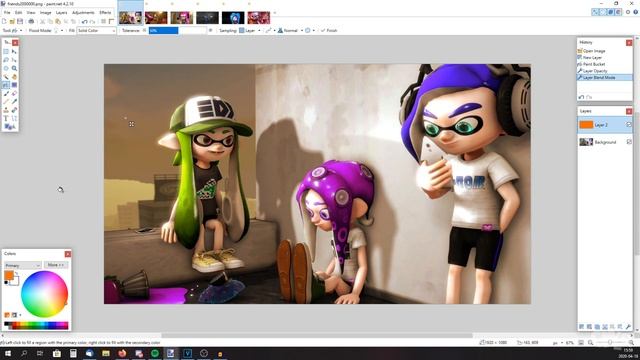Image resolution: width=640 pixels, height=360 pixels.
Task: Click the undo button in History panel
Action: click(x=581, y=97)
